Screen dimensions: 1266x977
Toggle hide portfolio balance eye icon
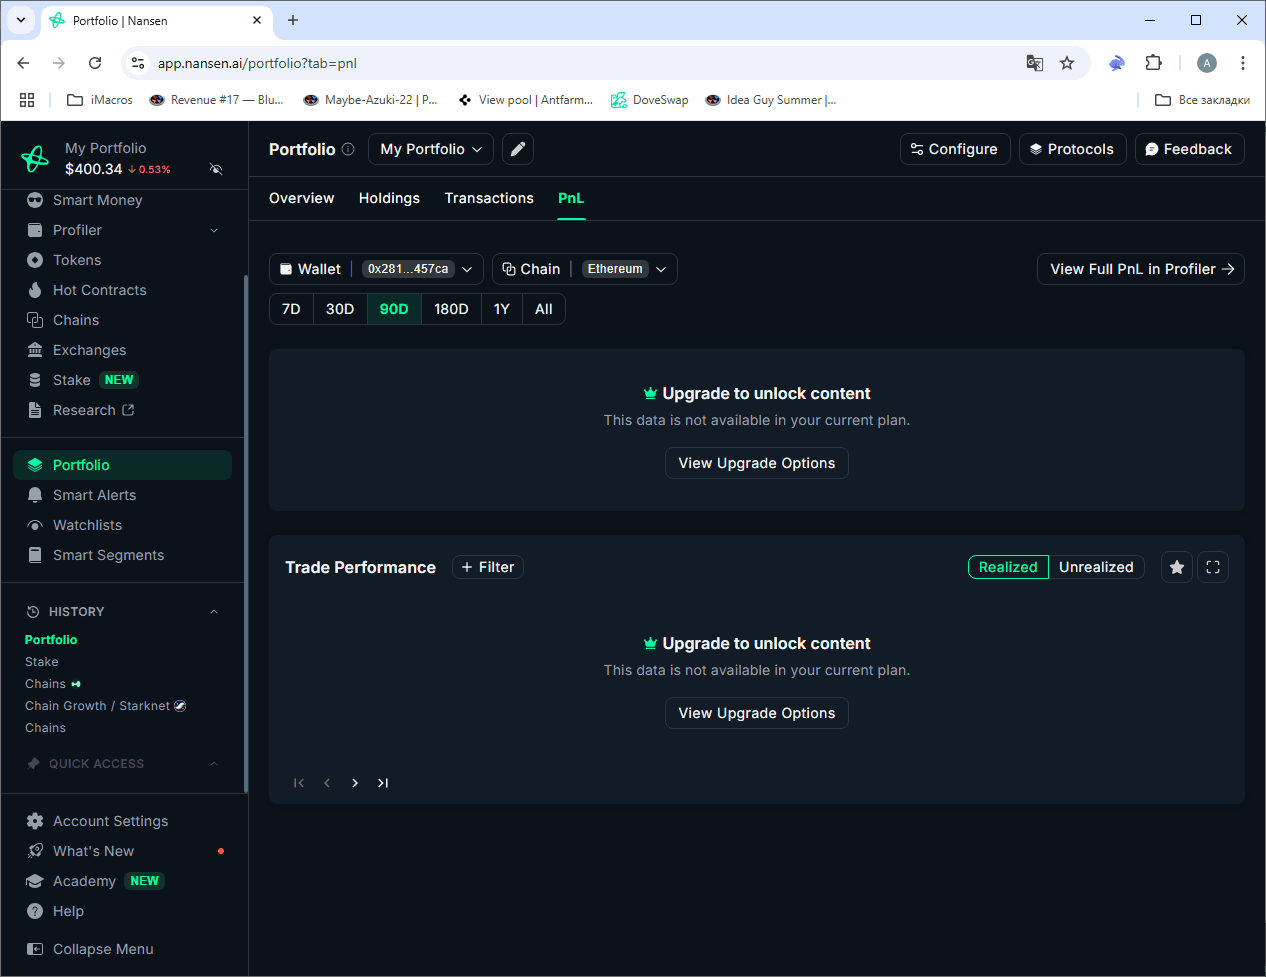coord(216,169)
